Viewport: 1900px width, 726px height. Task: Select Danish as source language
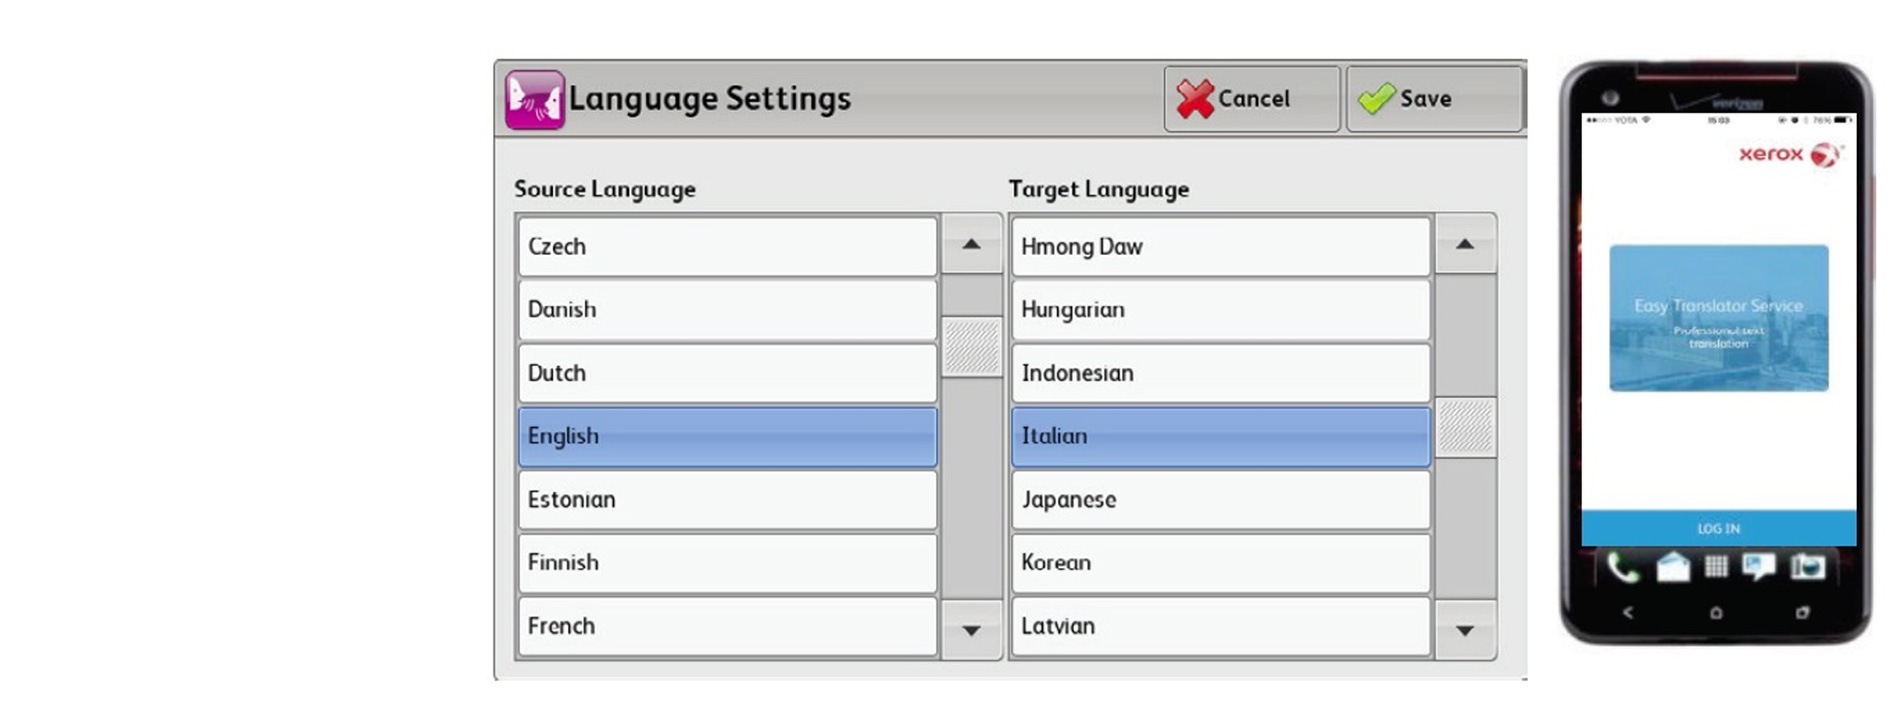[x=727, y=310]
